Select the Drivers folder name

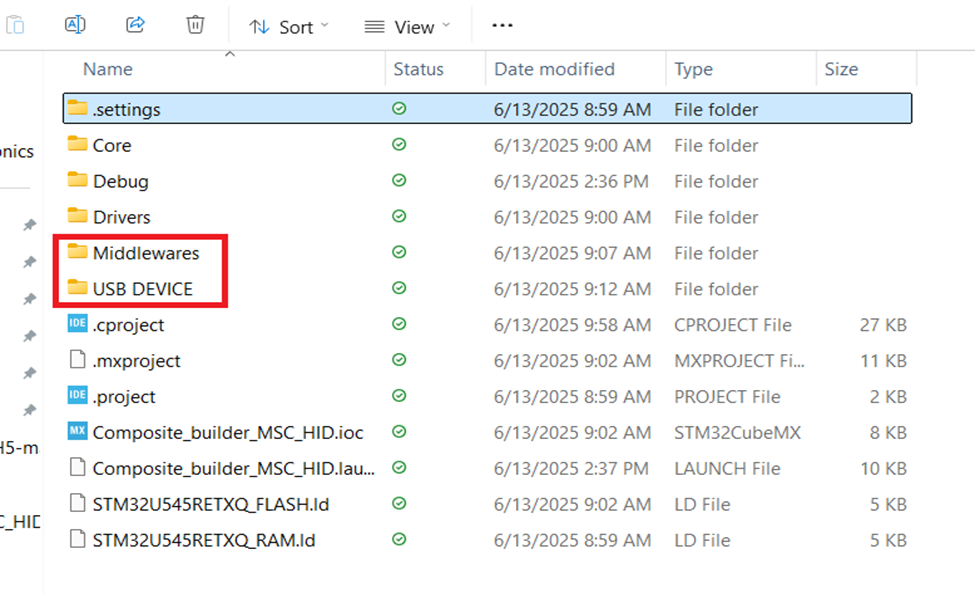tap(121, 217)
